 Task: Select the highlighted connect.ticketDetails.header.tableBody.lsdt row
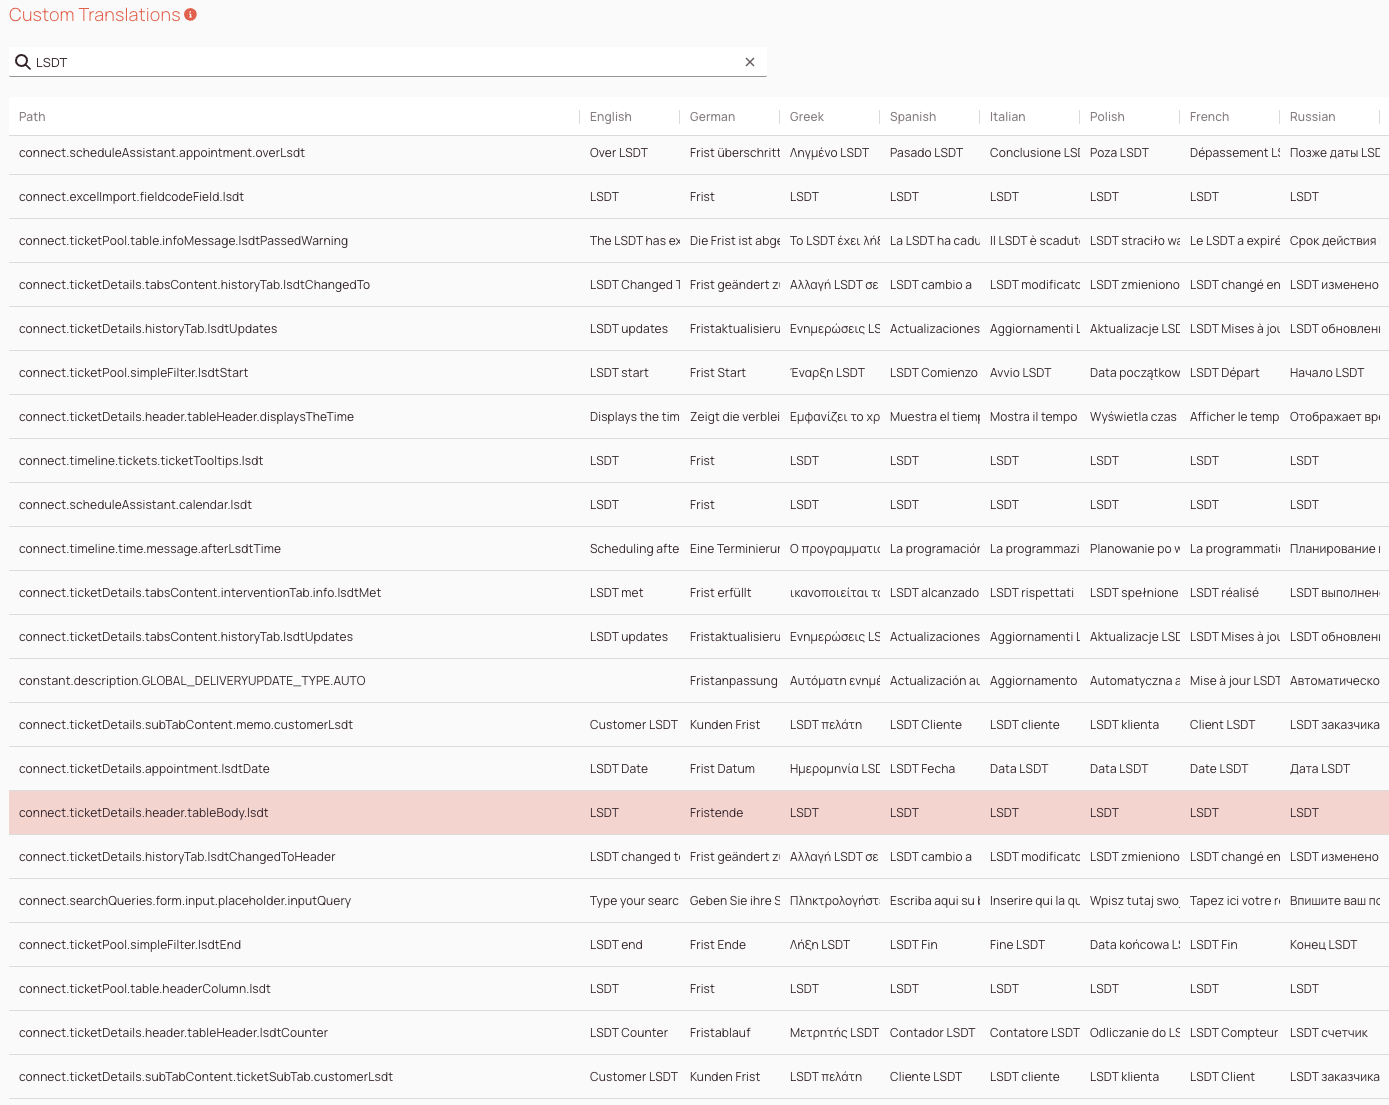coord(300,812)
